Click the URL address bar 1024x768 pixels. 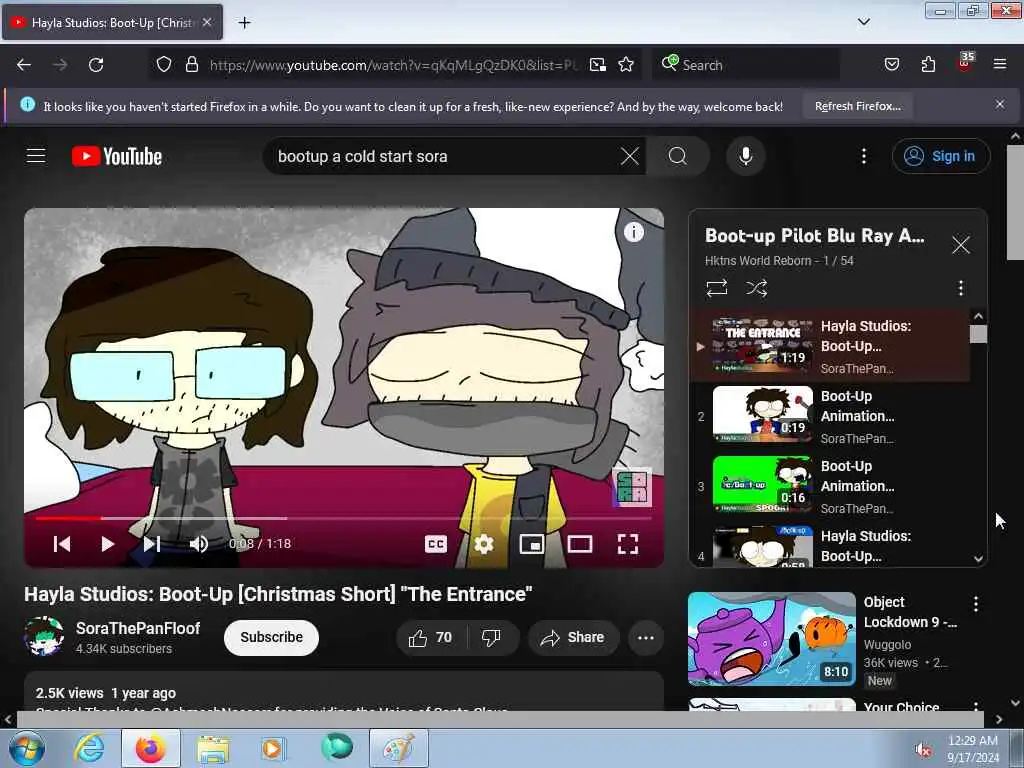click(393, 65)
